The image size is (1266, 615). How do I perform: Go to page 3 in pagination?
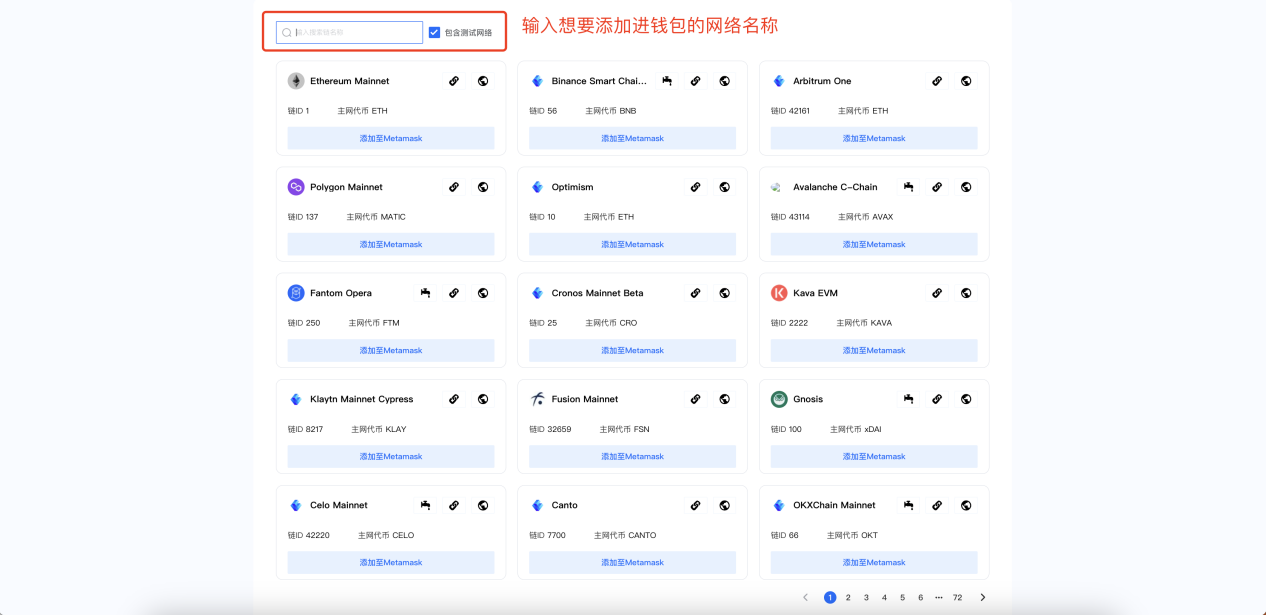(x=866, y=597)
